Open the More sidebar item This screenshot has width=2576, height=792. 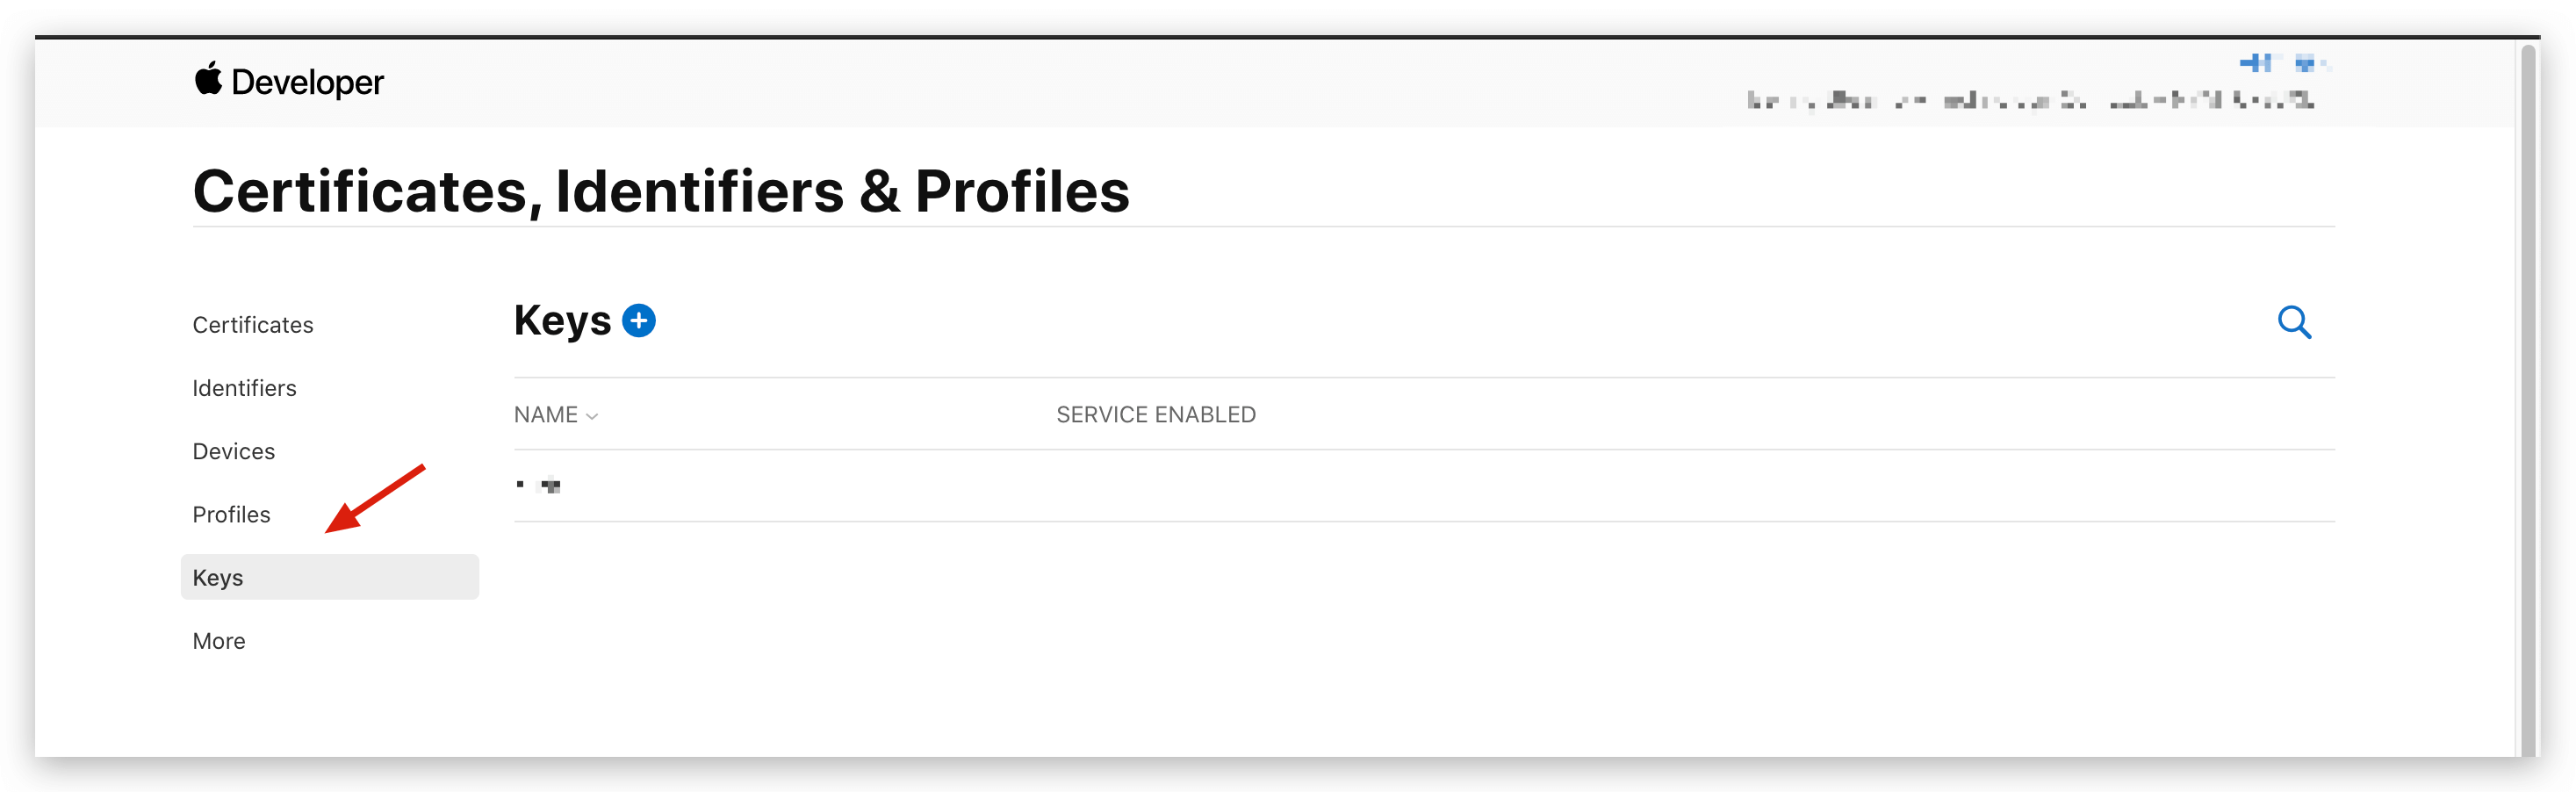(x=219, y=641)
